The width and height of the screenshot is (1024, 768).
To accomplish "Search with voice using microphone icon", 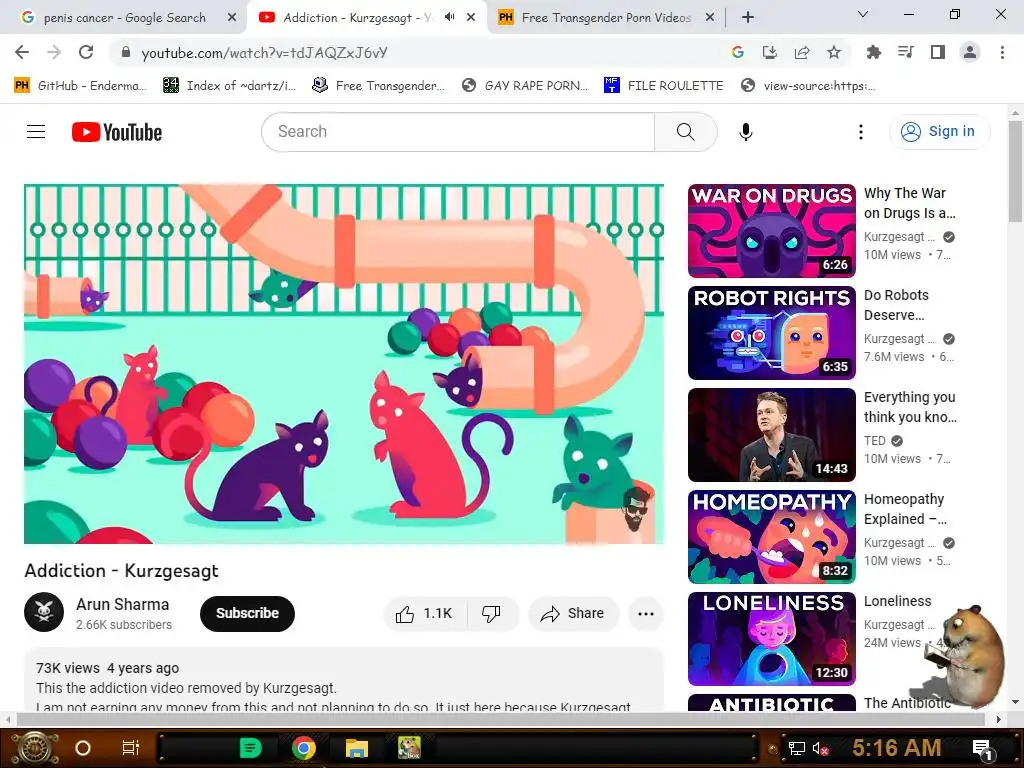I will tap(745, 132).
